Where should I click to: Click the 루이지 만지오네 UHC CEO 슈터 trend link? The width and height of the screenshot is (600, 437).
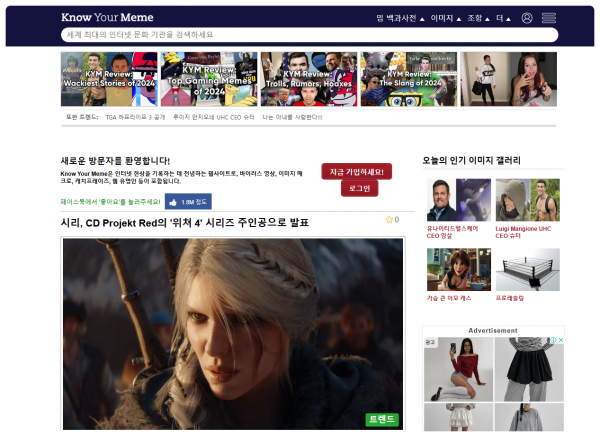214,117
